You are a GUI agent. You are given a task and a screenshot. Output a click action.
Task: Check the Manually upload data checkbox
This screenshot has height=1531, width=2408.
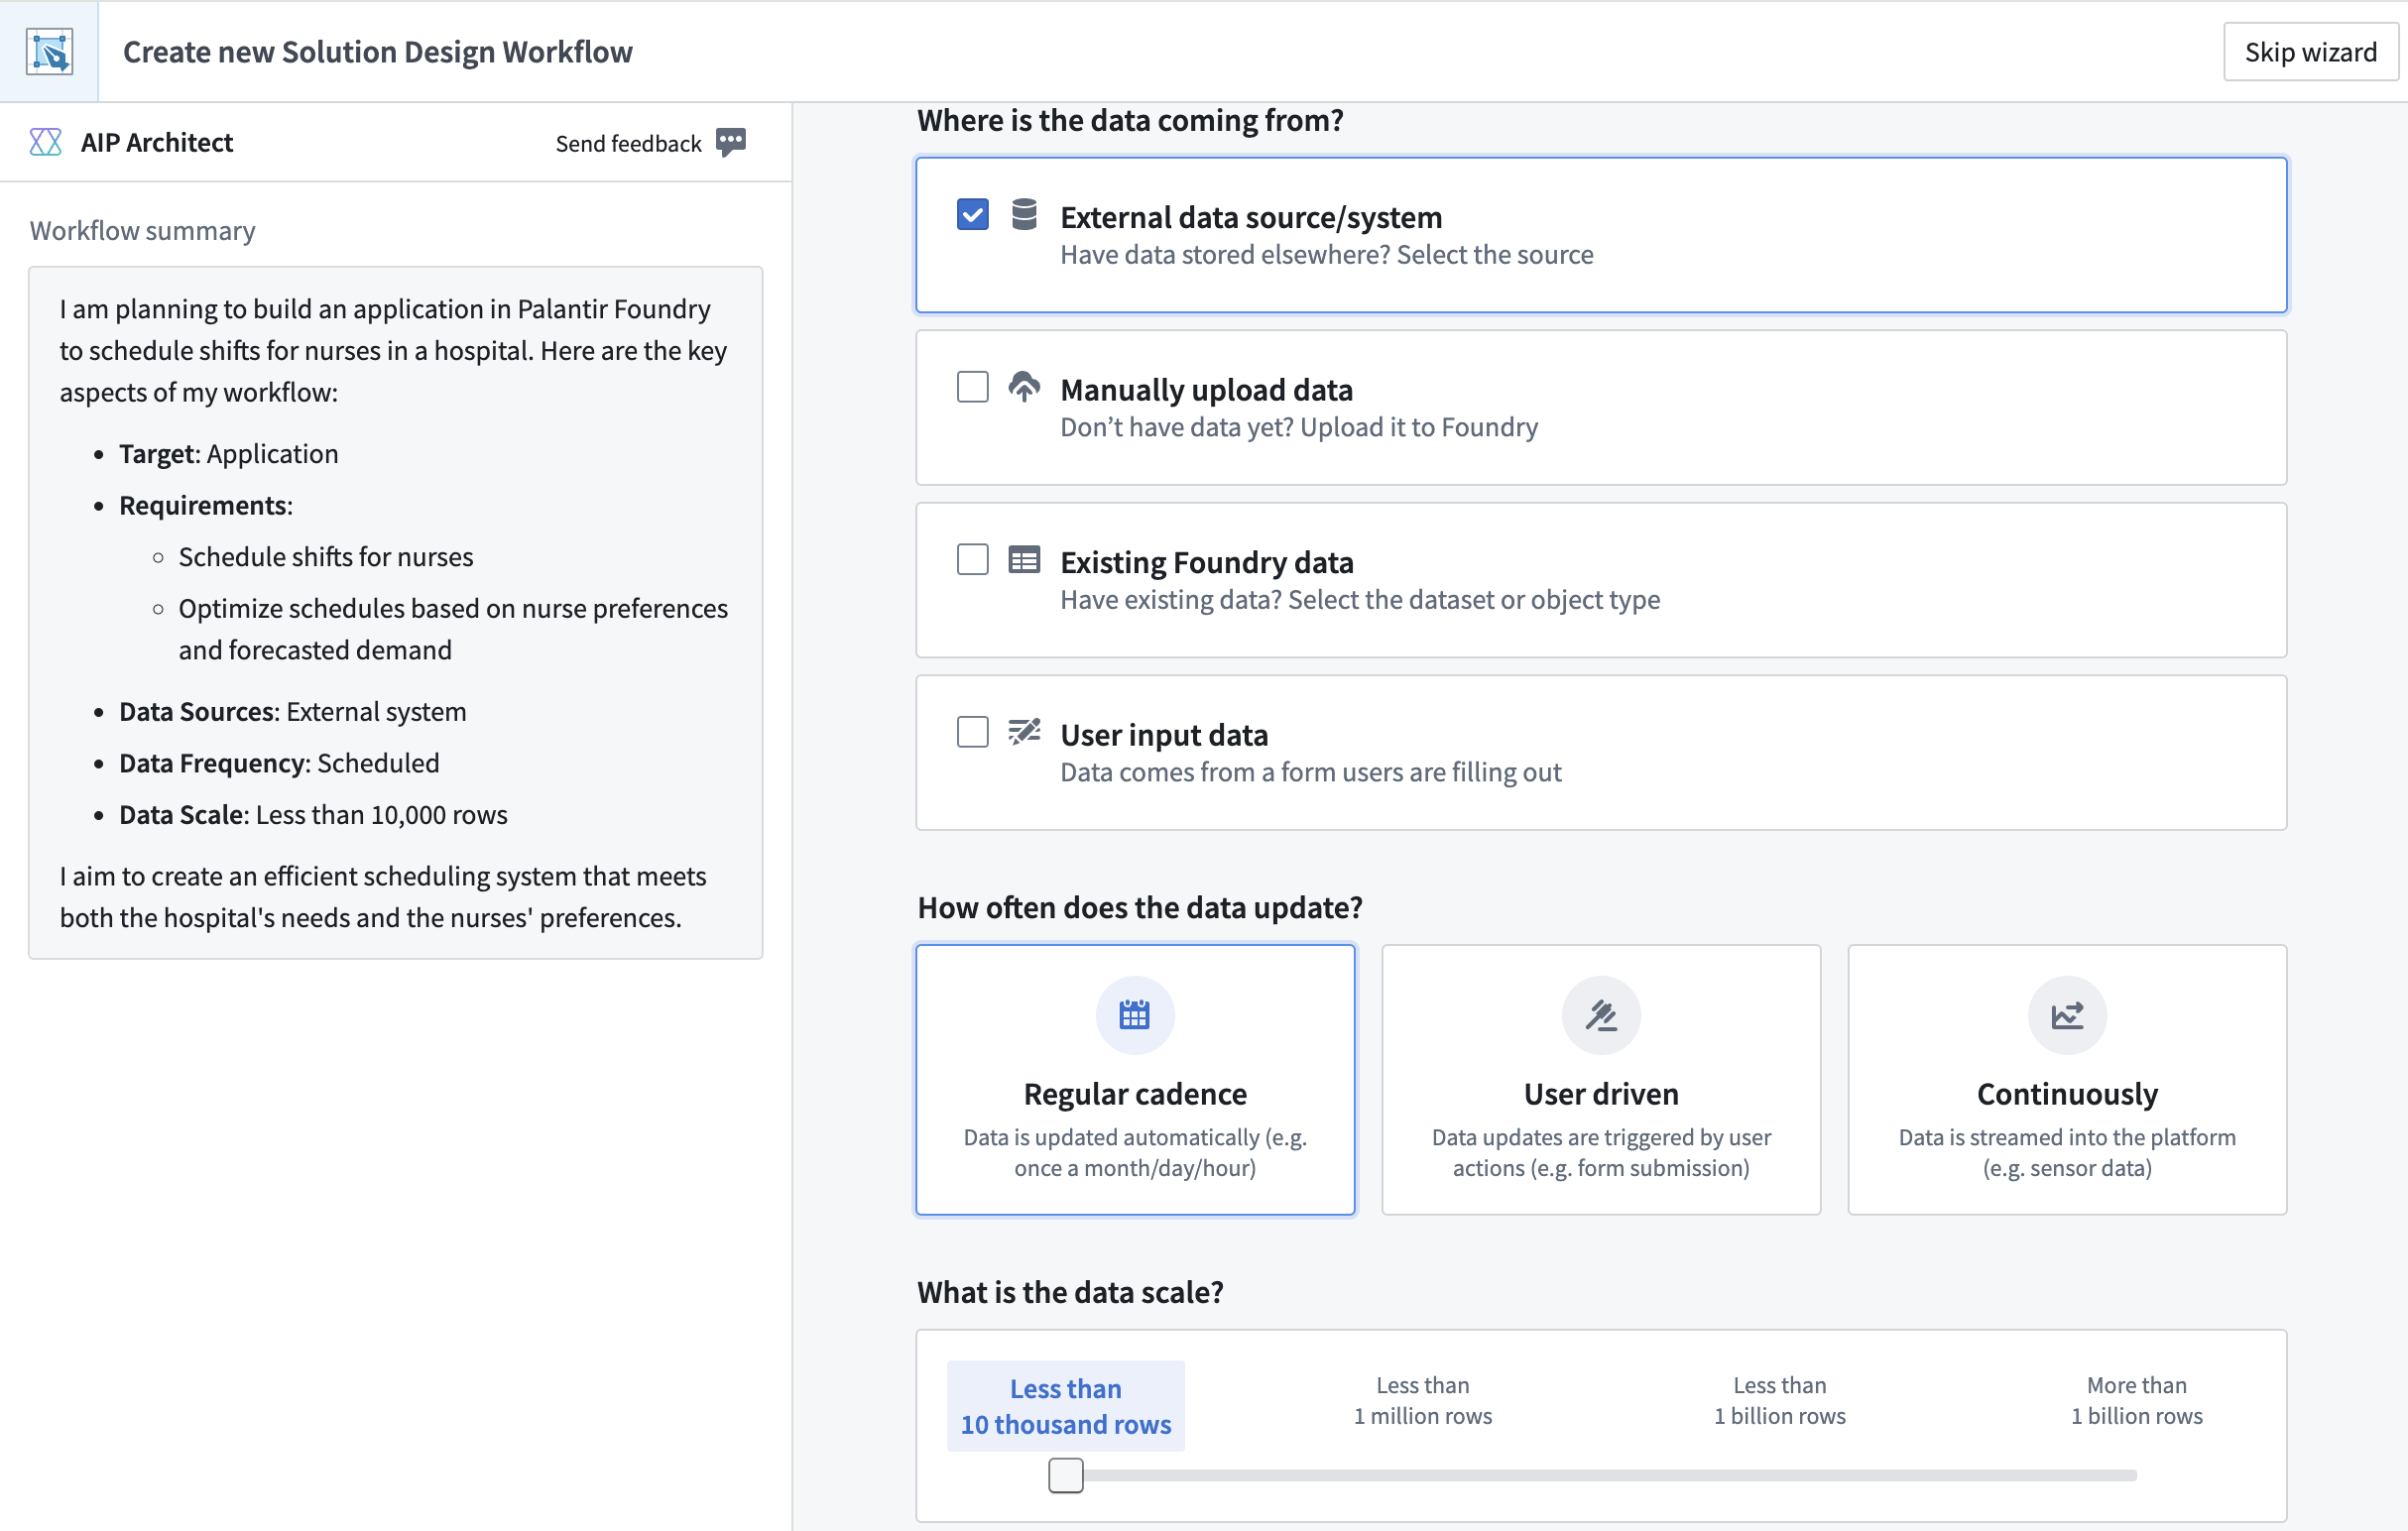972,386
